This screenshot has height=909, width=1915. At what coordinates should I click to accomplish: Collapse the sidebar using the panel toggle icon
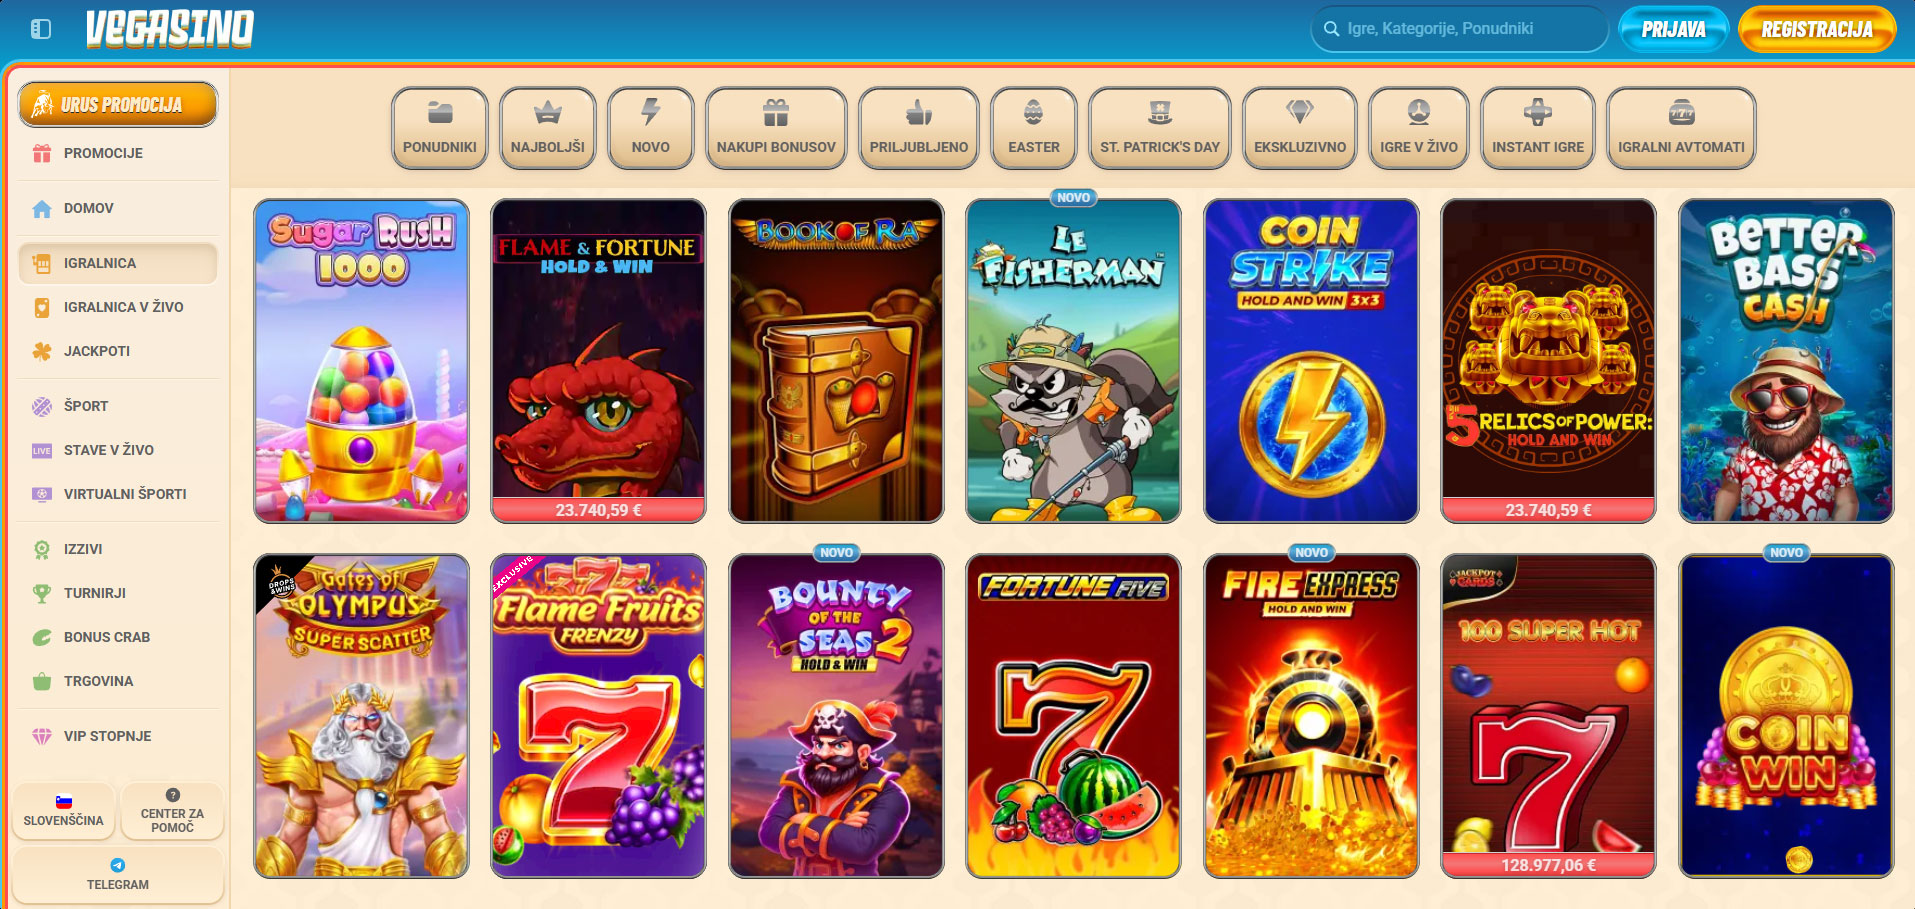41,29
